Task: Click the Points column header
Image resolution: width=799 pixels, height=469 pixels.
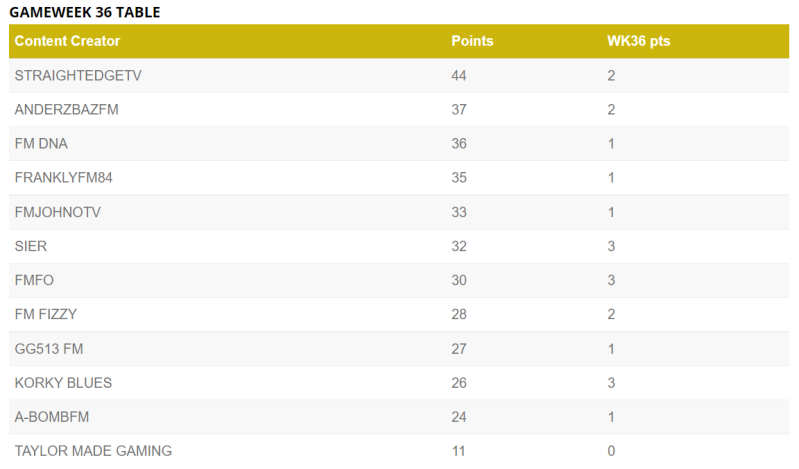Action: tap(472, 41)
